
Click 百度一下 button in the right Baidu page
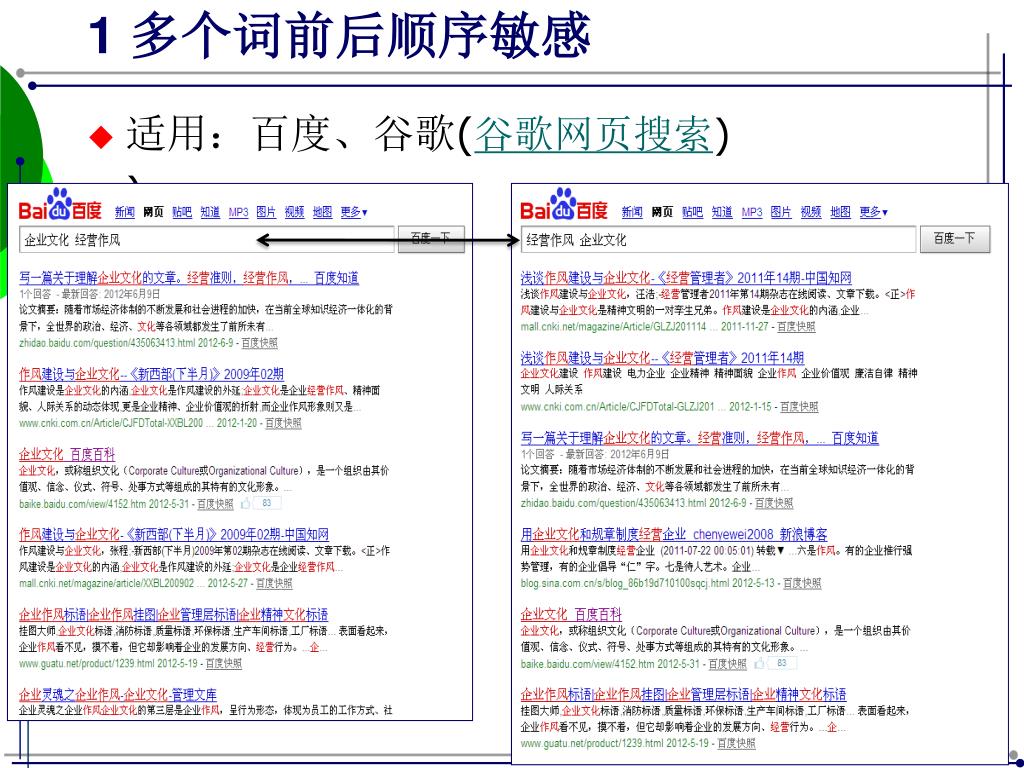click(955, 239)
